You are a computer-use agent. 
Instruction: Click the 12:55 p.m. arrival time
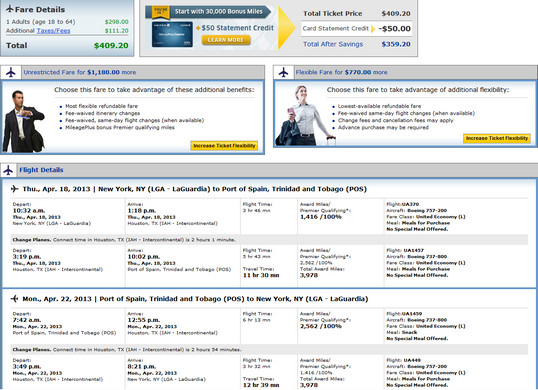(143, 320)
